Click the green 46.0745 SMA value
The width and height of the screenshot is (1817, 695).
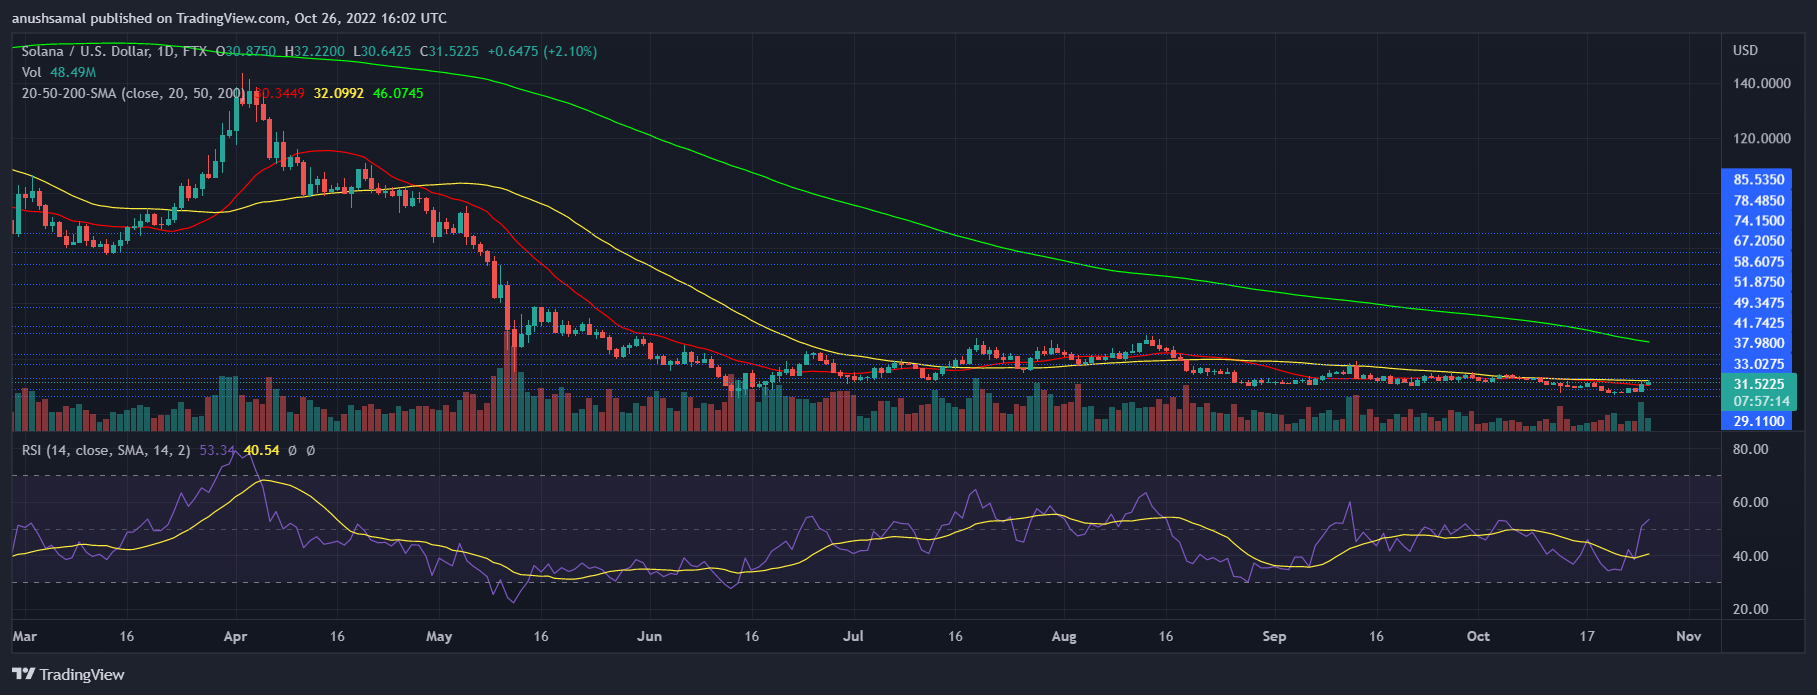click(398, 93)
